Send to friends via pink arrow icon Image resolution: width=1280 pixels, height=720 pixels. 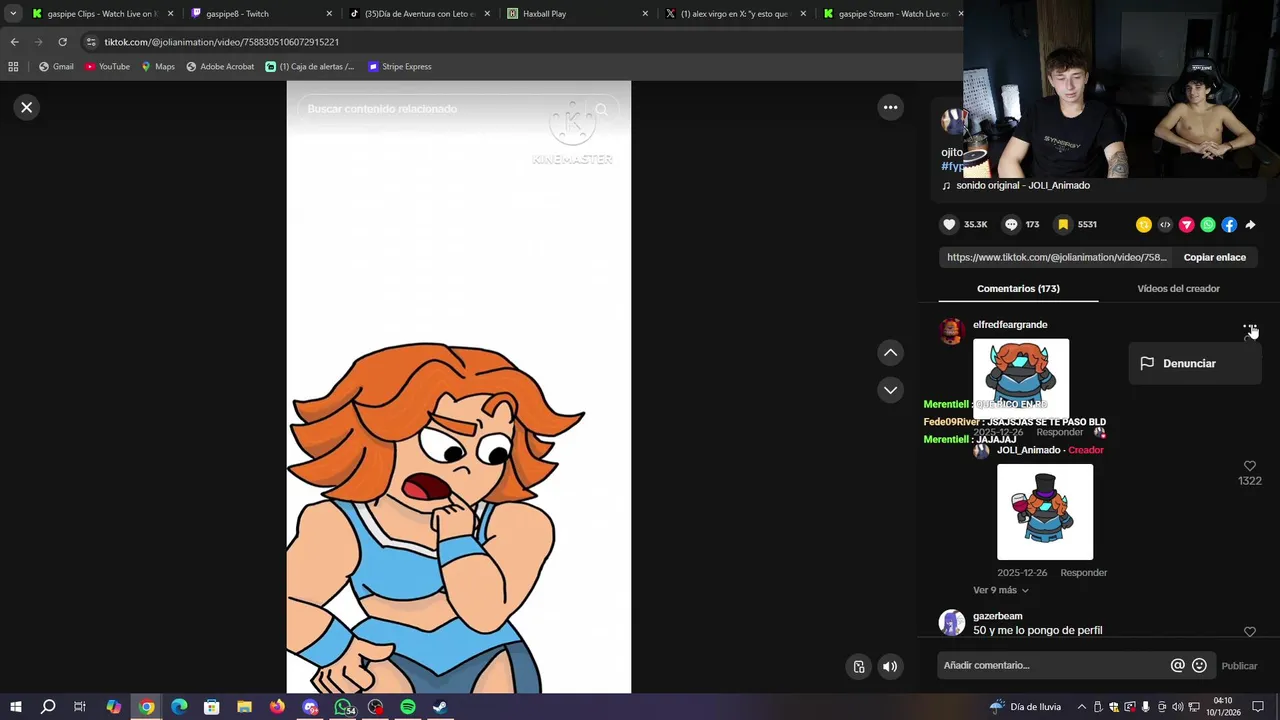[1186, 225]
